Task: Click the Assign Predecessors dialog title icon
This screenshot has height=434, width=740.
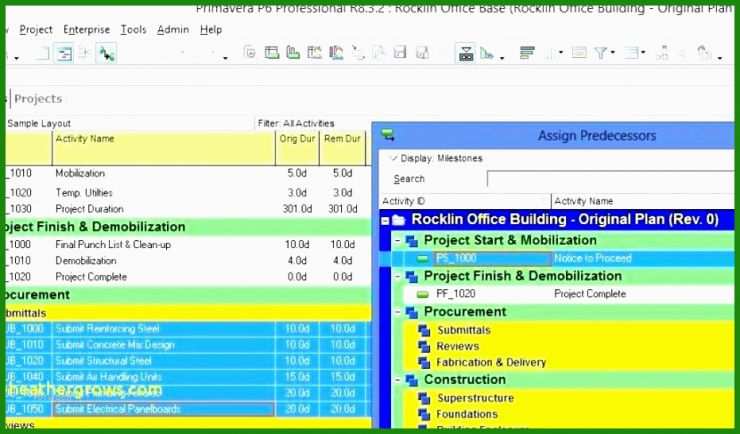Action: pyautogui.click(x=388, y=135)
